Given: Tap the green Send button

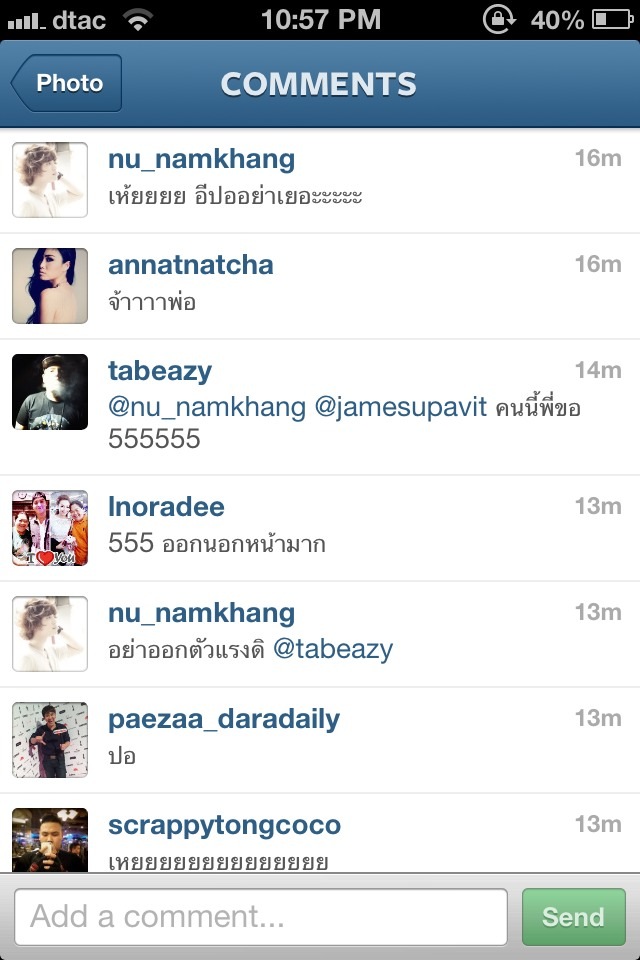Looking at the screenshot, I should click(573, 917).
